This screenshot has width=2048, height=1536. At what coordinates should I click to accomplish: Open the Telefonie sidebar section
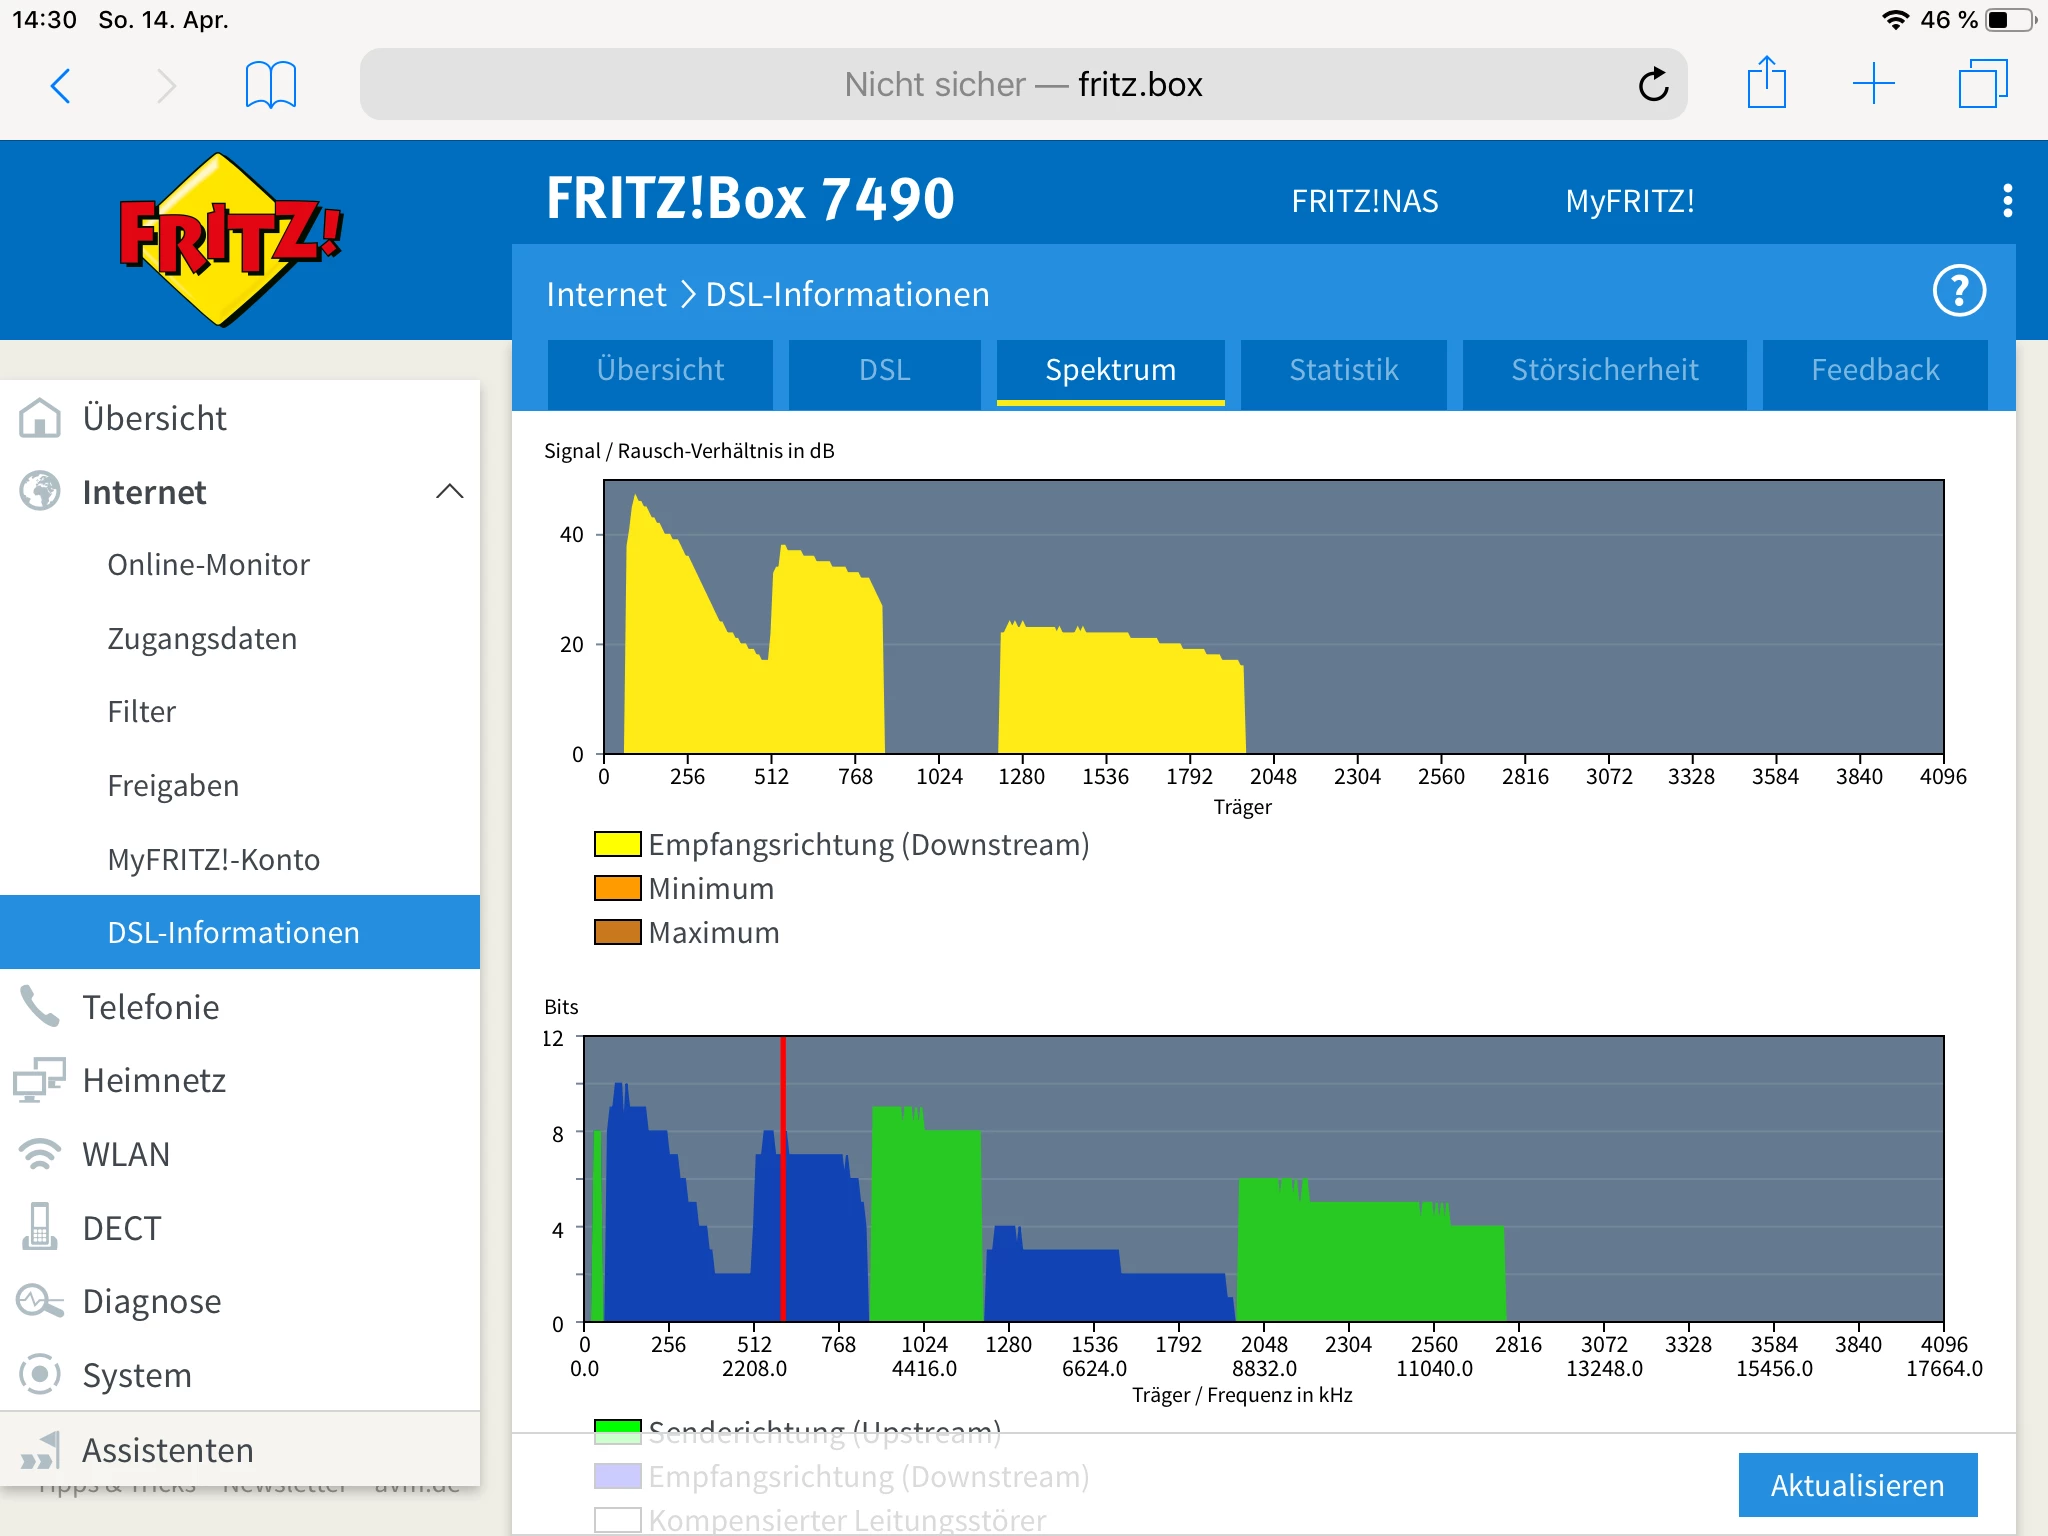pyautogui.click(x=150, y=1007)
